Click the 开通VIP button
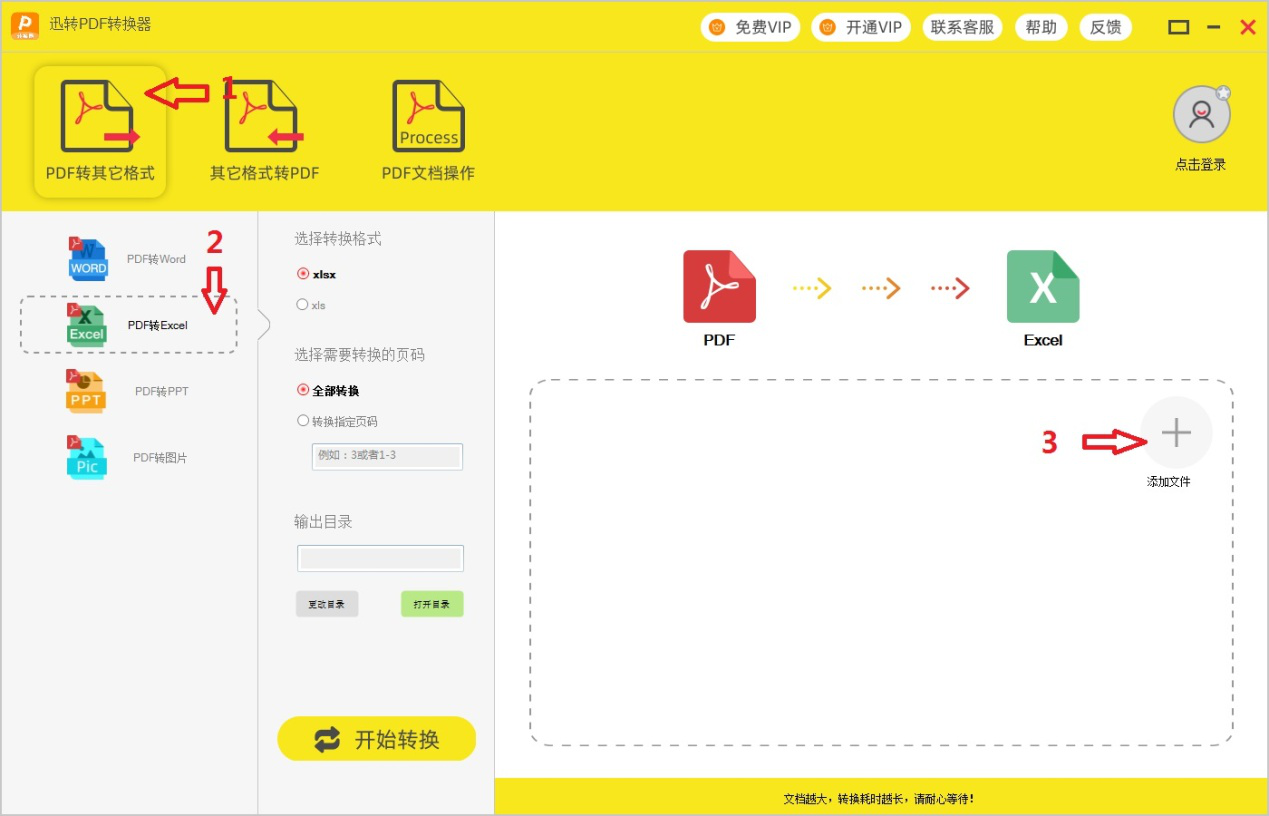Image resolution: width=1269 pixels, height=816 pixels. click(x=861, y=27)
